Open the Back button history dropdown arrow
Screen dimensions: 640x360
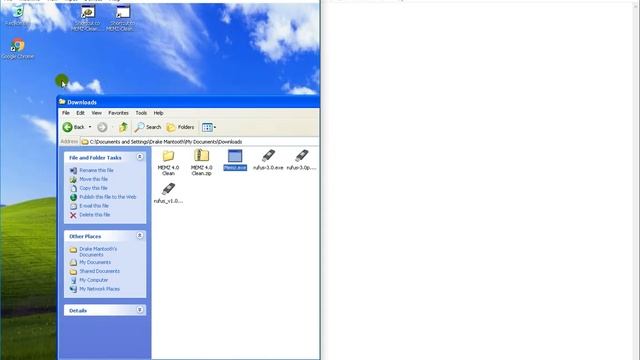tap(90, 127)
